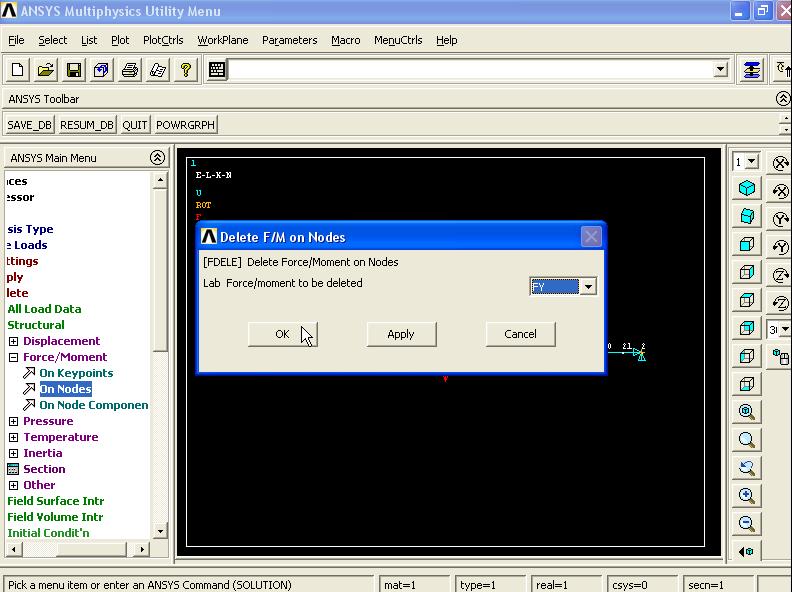Toggle the Dynamic Model Mode icon
The height and width of the screenshot is (592, 792).
pos(780,357)
